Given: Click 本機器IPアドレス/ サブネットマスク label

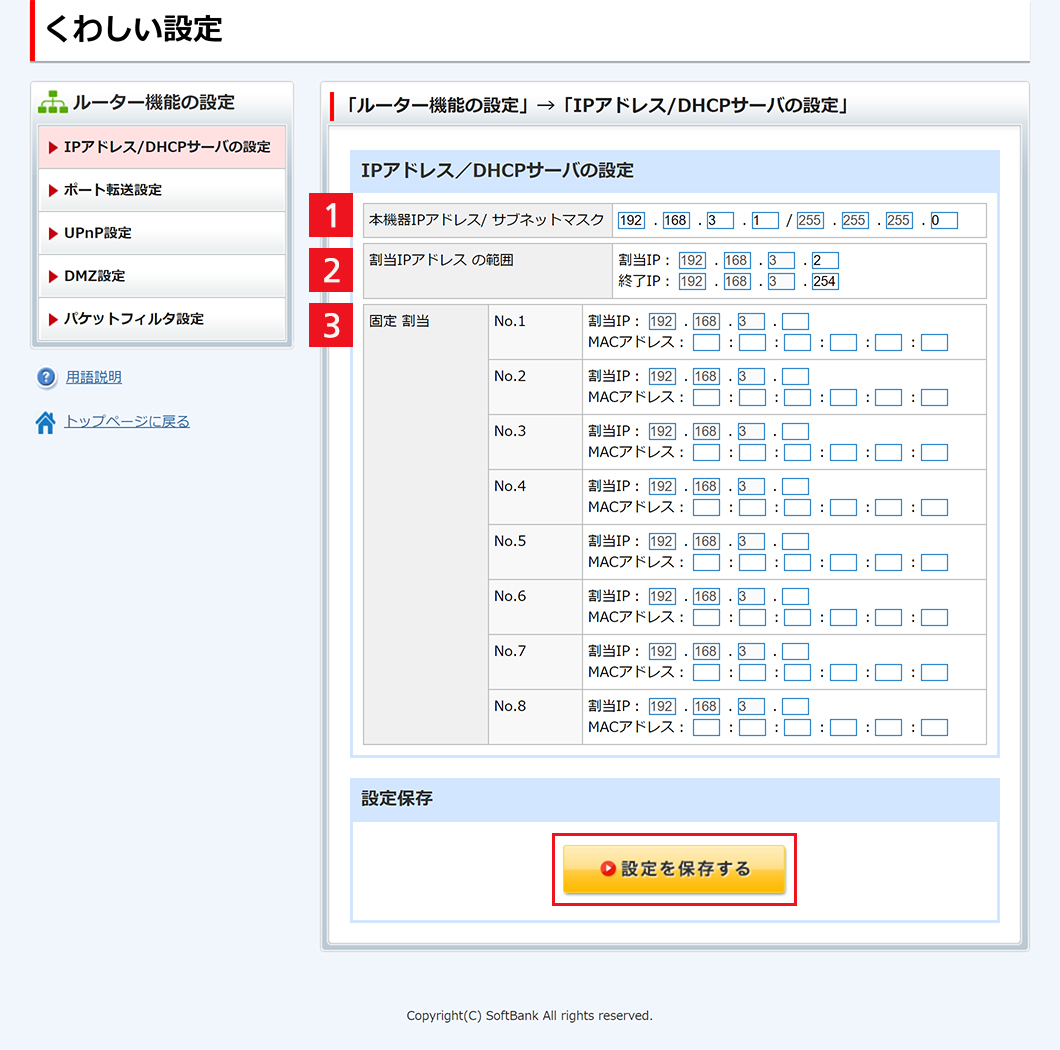Looking at the screenshot, I should click(486, 220).
